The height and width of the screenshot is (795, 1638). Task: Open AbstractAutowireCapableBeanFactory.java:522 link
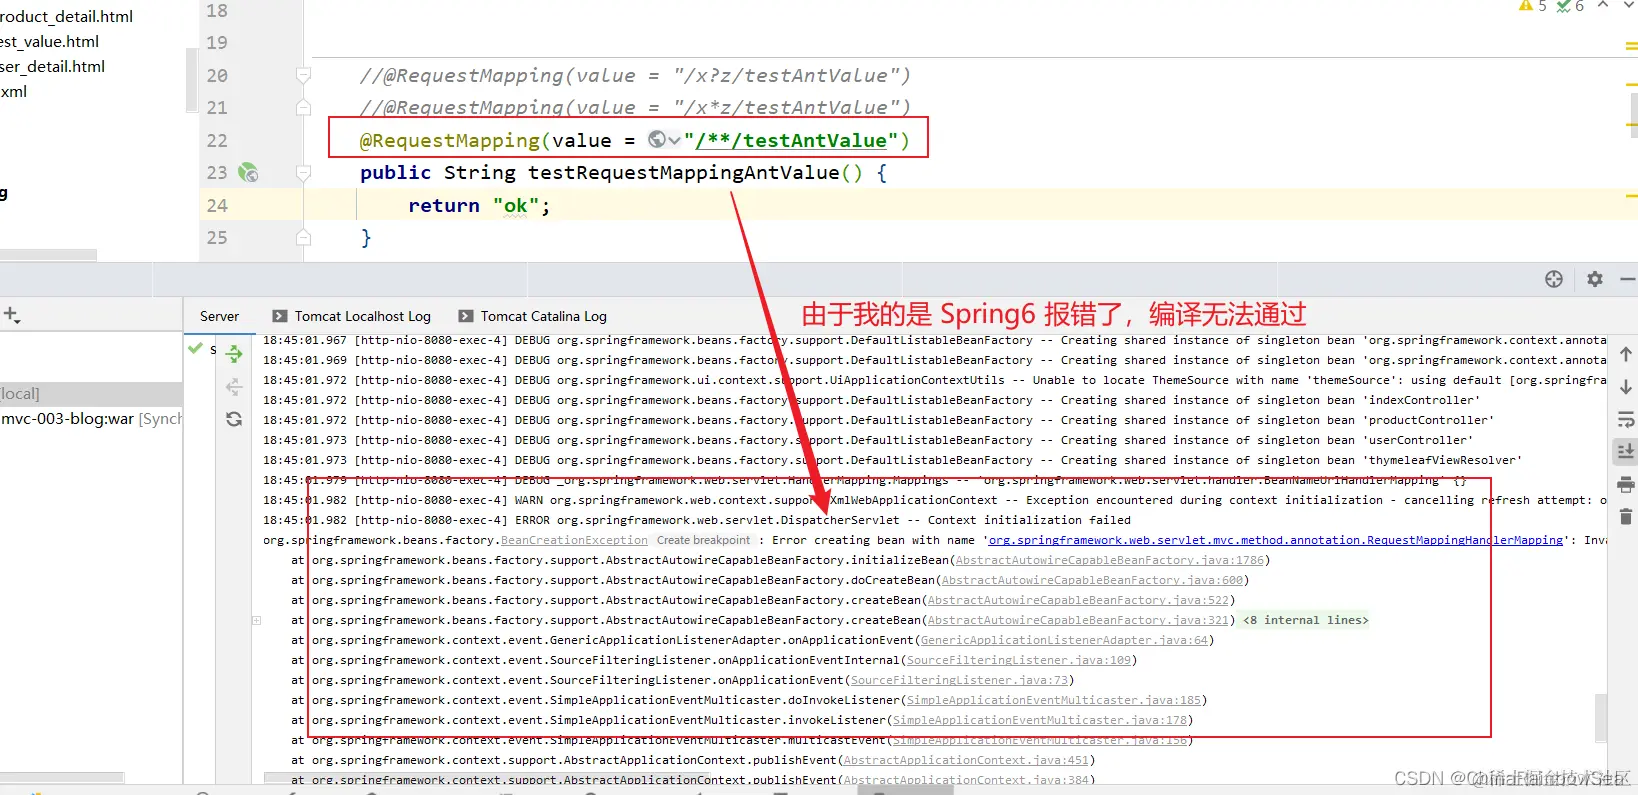(1078, 600)
